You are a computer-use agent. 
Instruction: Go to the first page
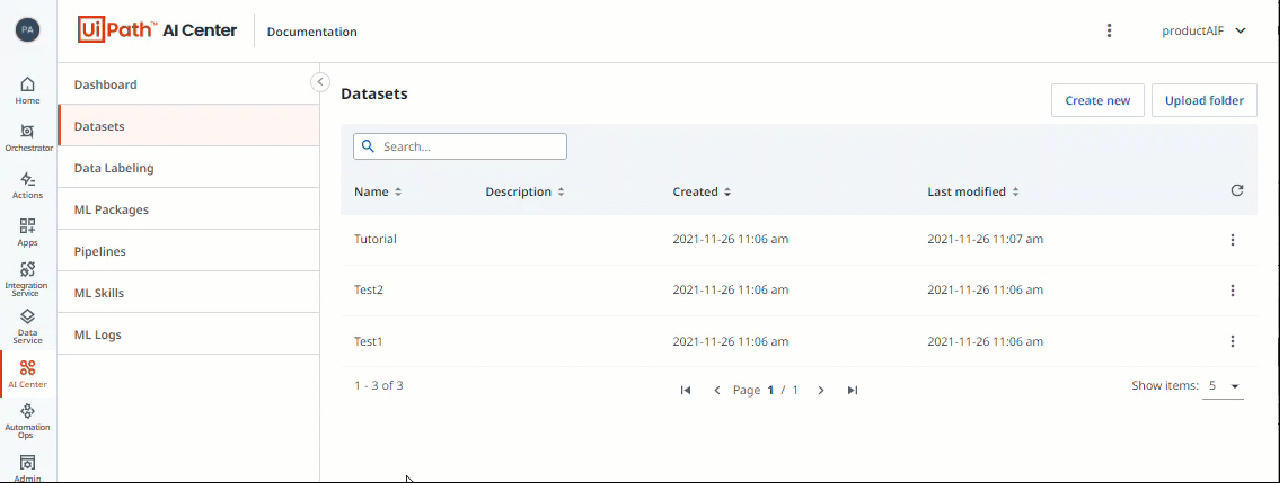pos(685,390)
